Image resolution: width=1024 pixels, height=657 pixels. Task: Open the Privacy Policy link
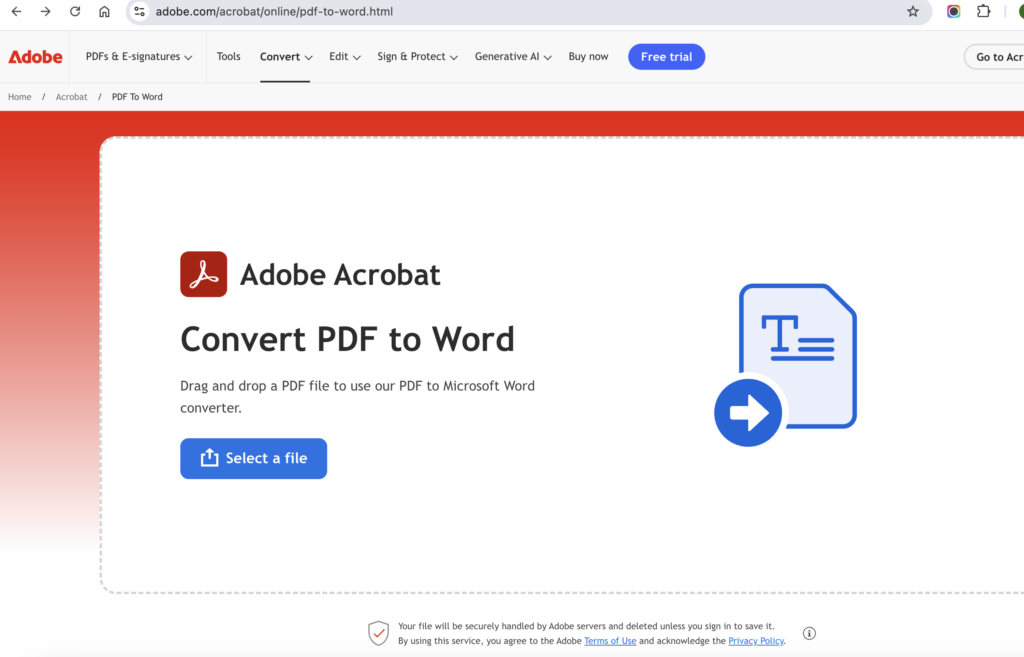pos(756,641)
